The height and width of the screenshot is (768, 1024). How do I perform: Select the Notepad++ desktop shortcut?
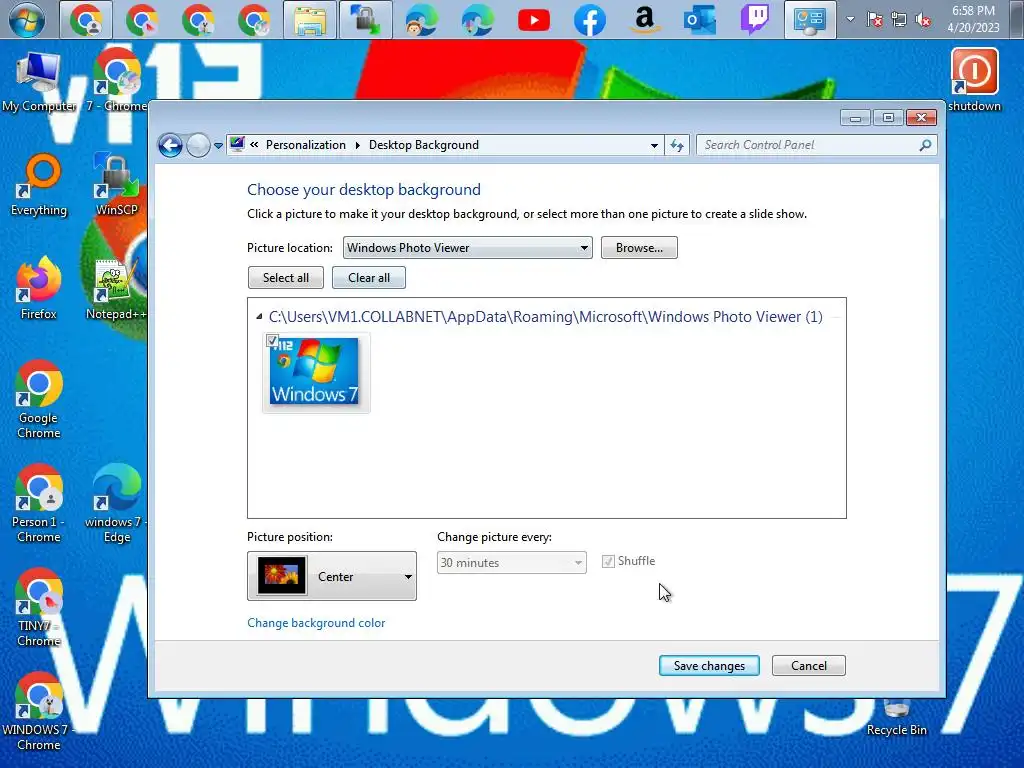click(117, 289)
